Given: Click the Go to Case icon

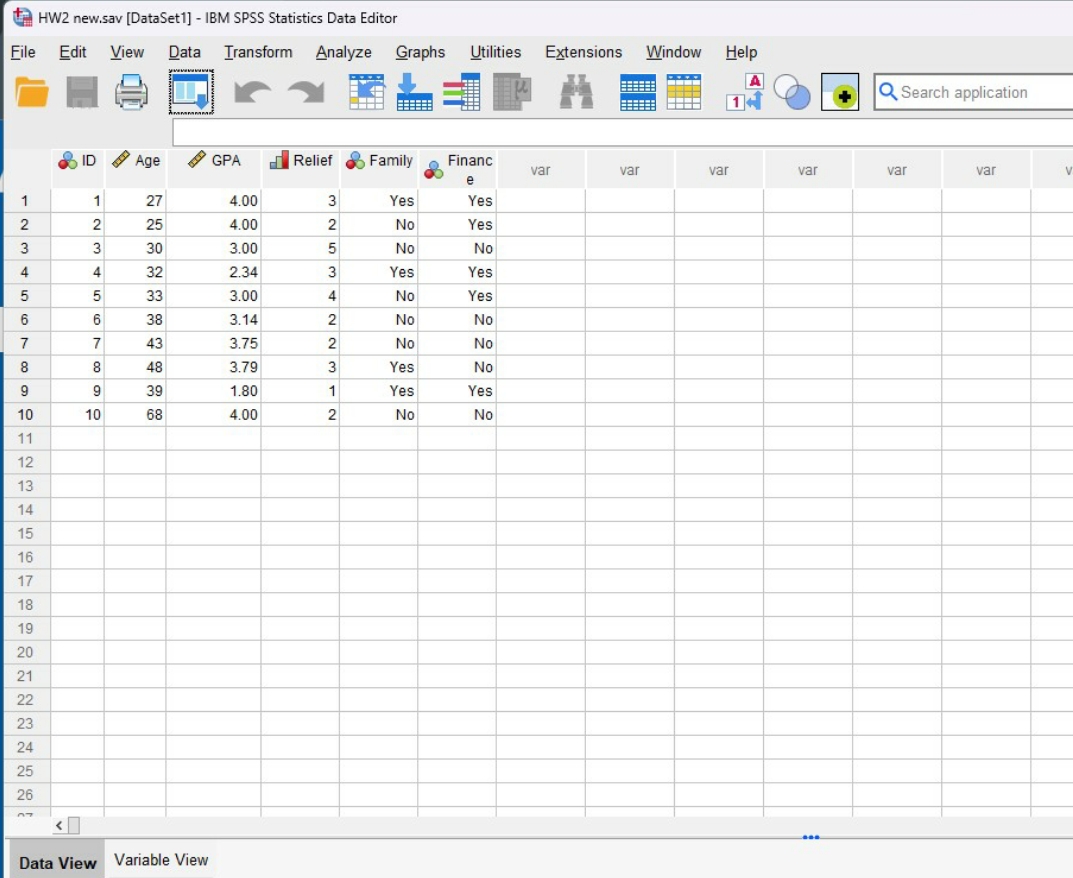Looking at the screenshot, I should pyautogui.click(x=367, y=92).
